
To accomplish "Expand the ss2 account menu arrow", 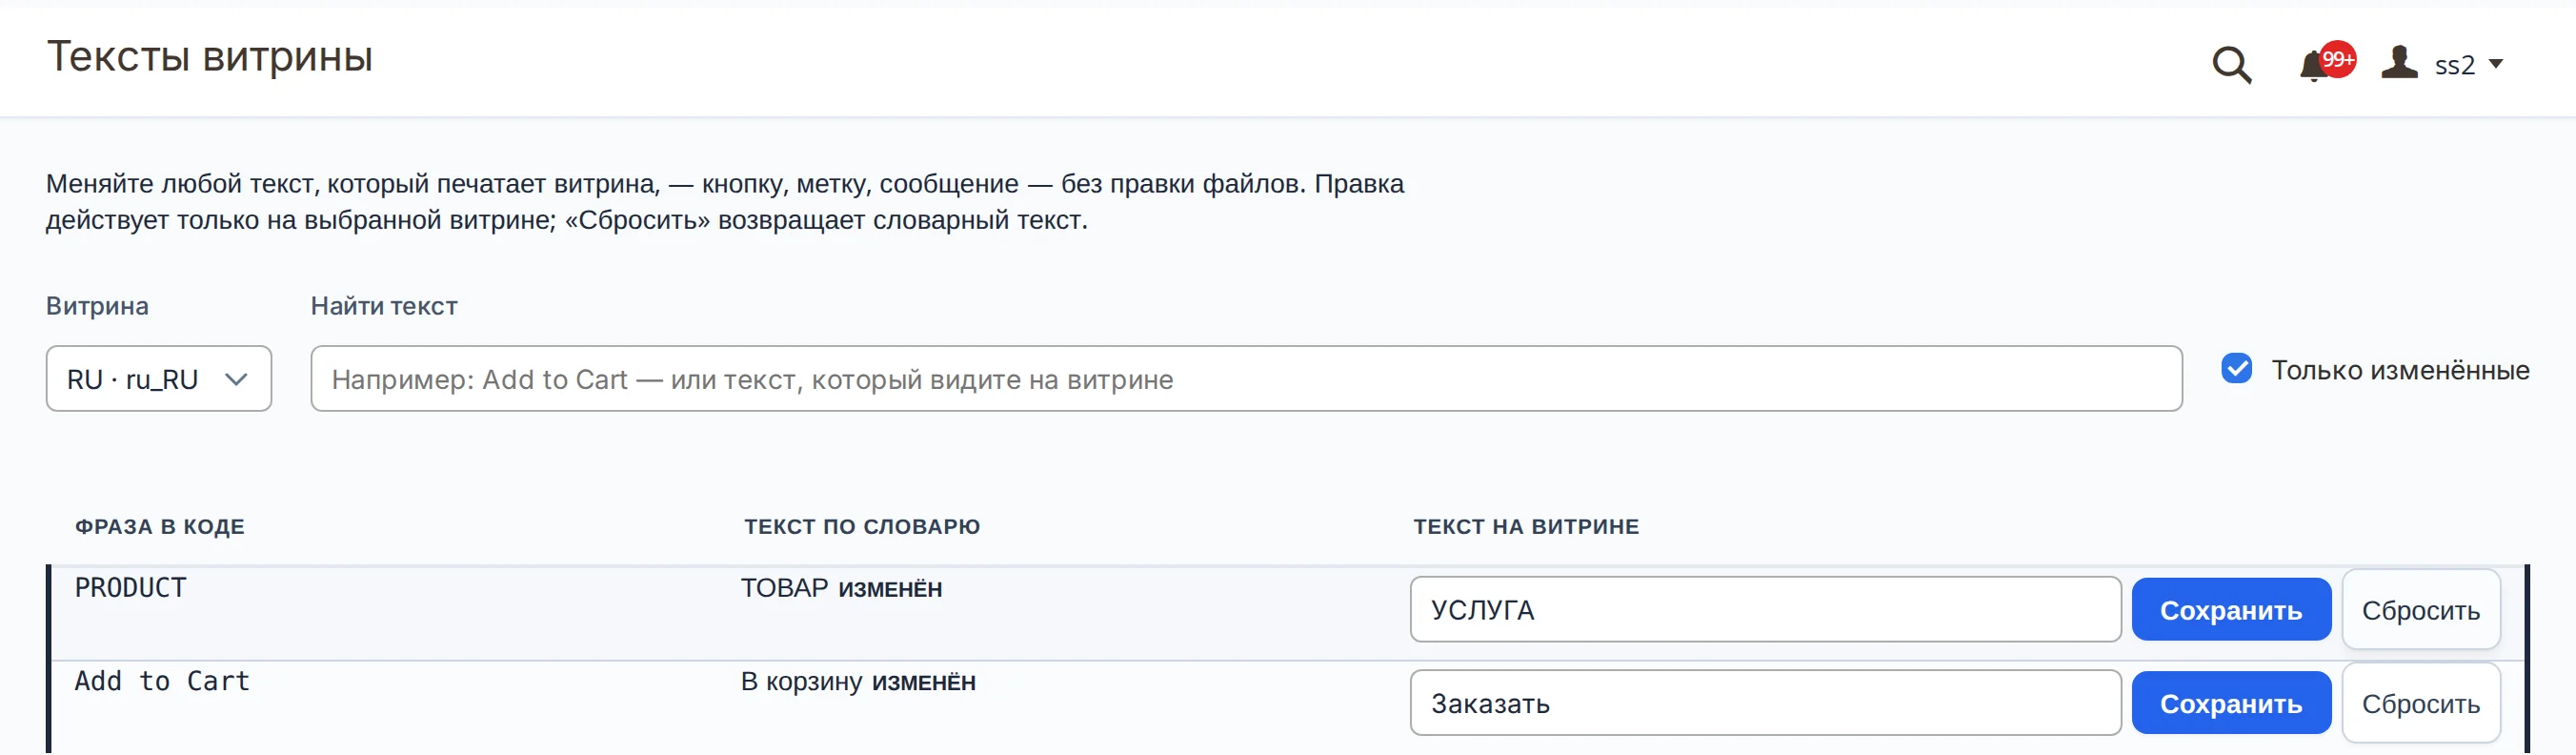I will pyautogui.click(x=2496, y=64).
